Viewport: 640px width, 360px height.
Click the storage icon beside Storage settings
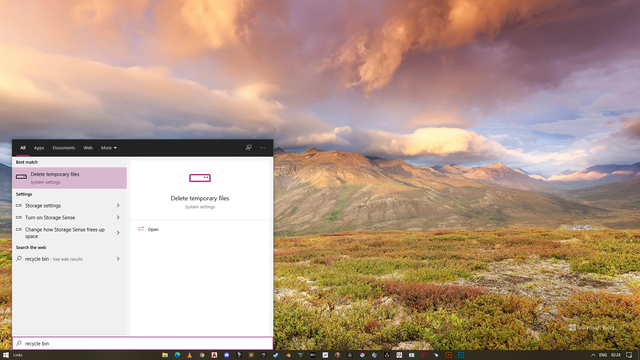point(19,205)
